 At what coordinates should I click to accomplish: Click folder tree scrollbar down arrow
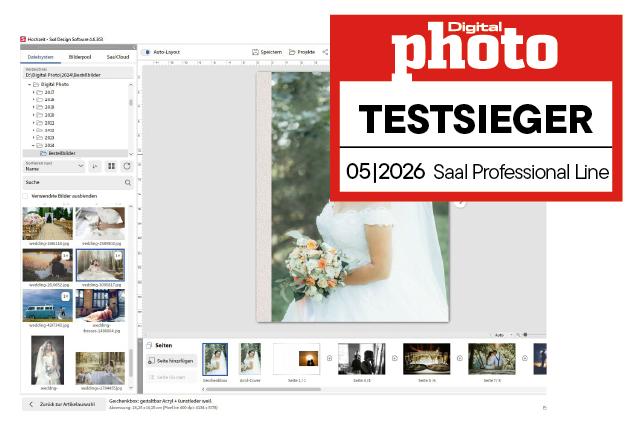click(x=131, y=154)
